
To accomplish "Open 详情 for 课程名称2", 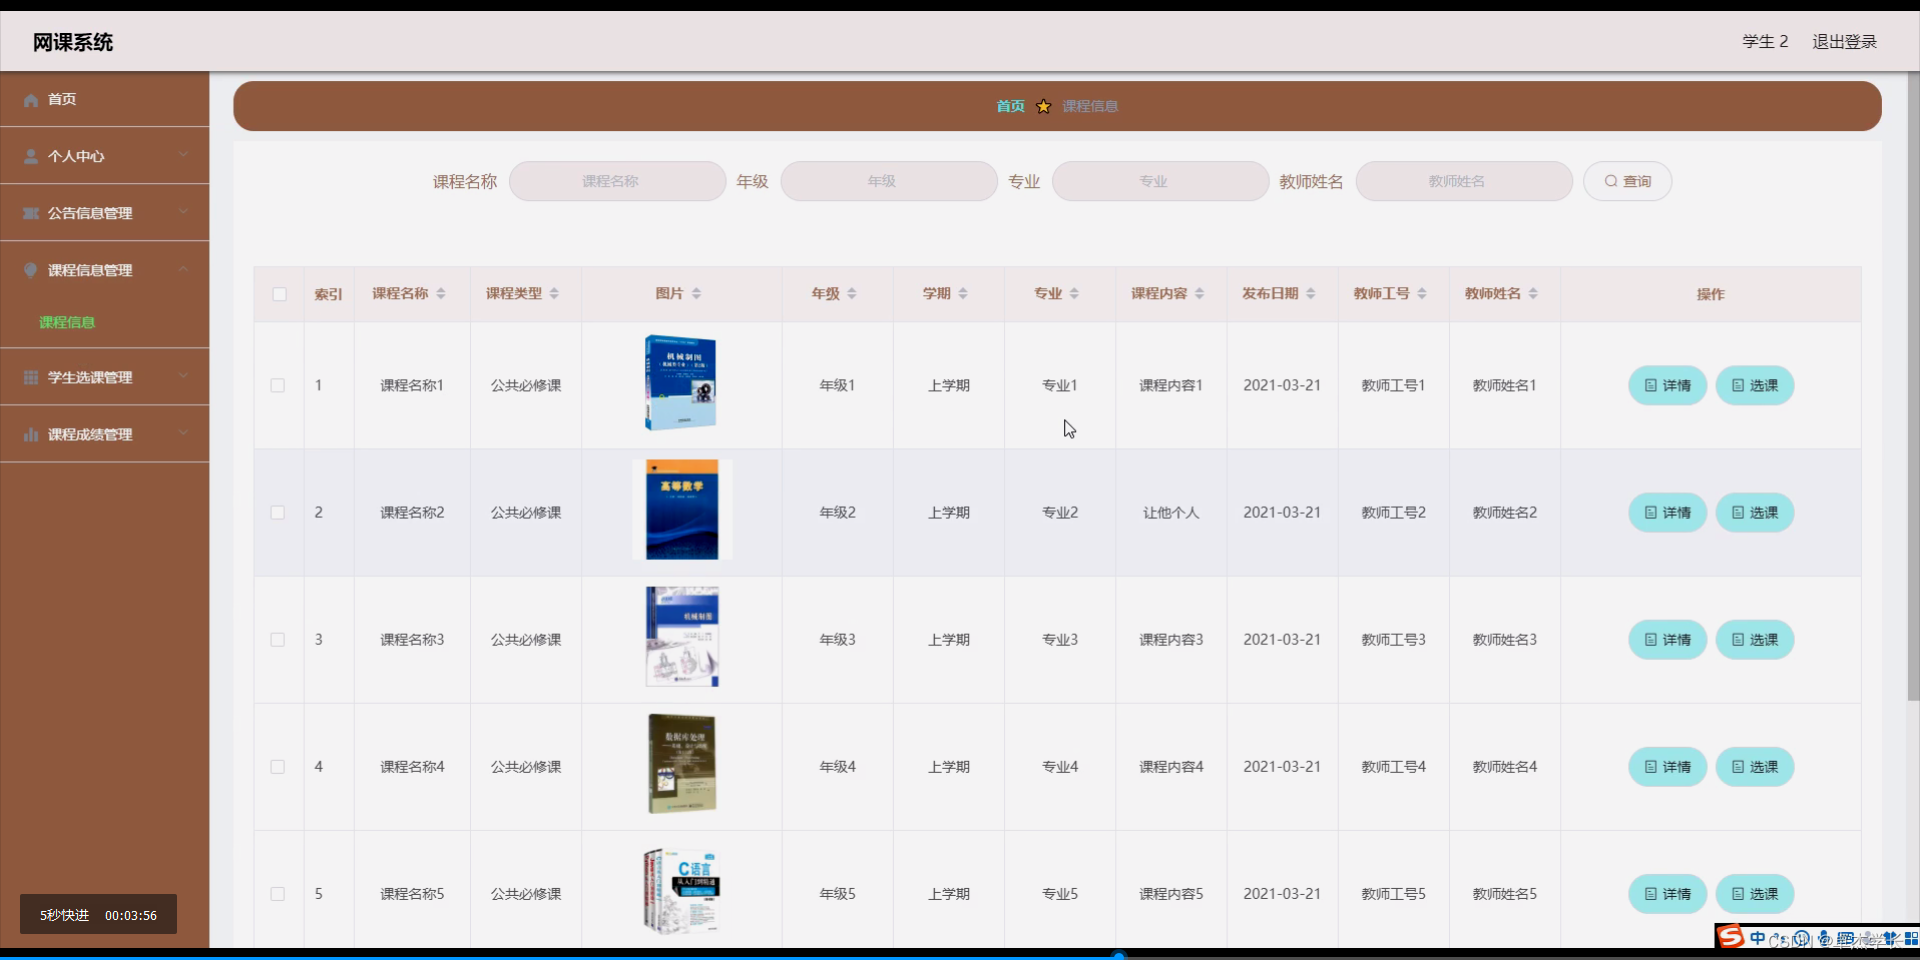I will point(1667,513).
